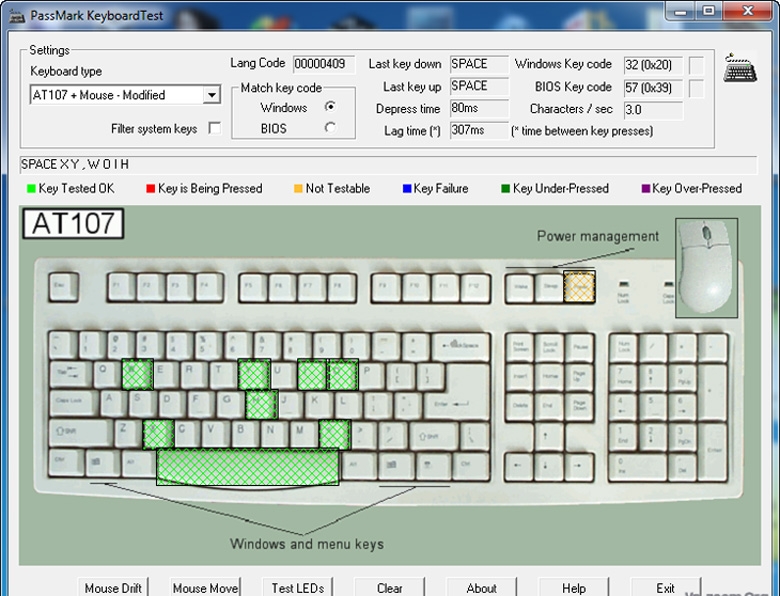Screen dimensions: 780x596
Task: Click the Test LEDs button
Action: 297,588
